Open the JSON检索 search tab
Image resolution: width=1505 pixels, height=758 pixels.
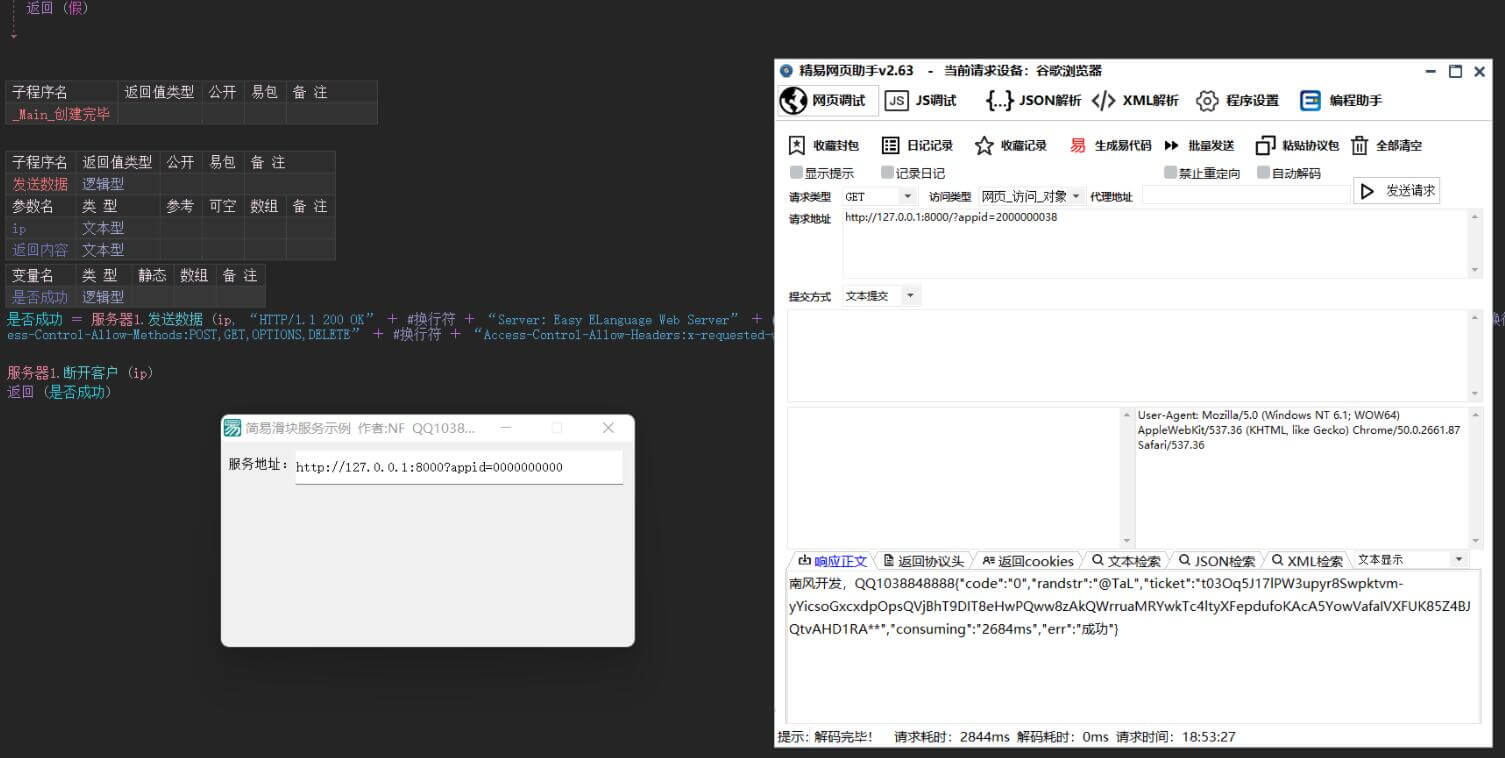(x=1216, y=561)
